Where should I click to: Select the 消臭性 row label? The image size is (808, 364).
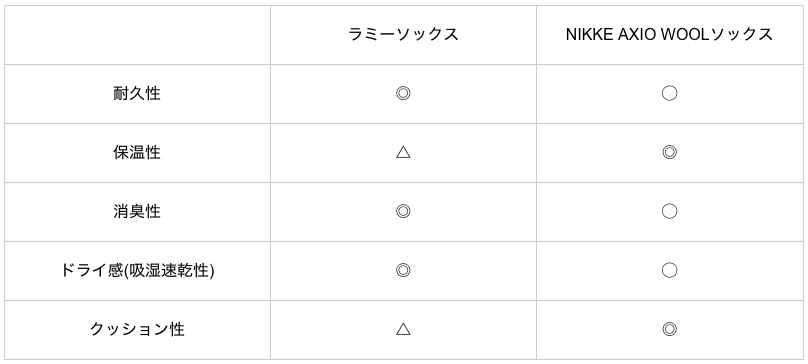(137, 211)
